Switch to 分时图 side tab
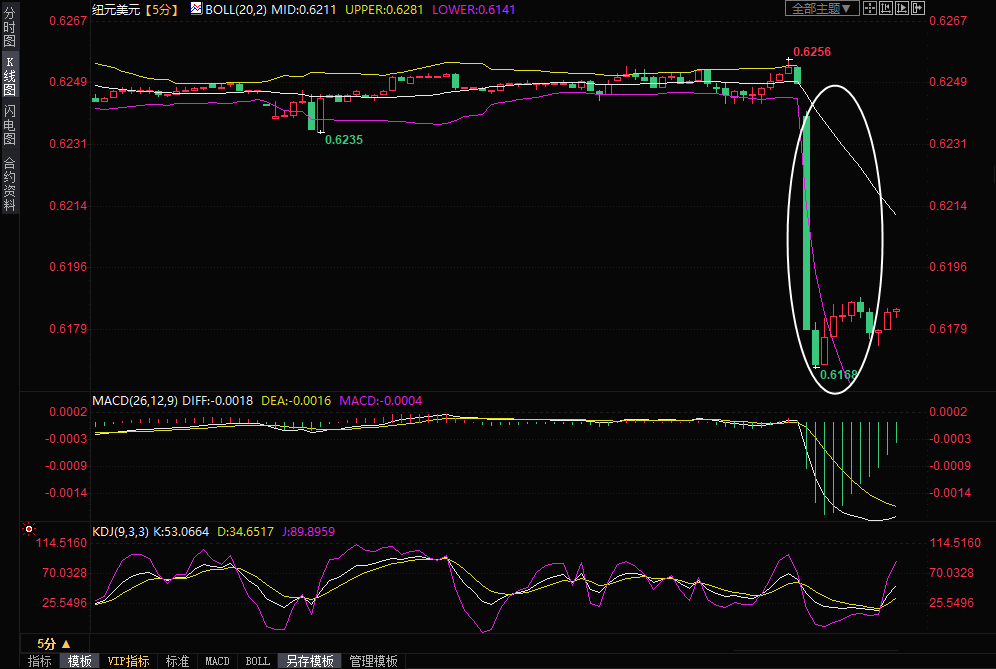 click(9, 28)
